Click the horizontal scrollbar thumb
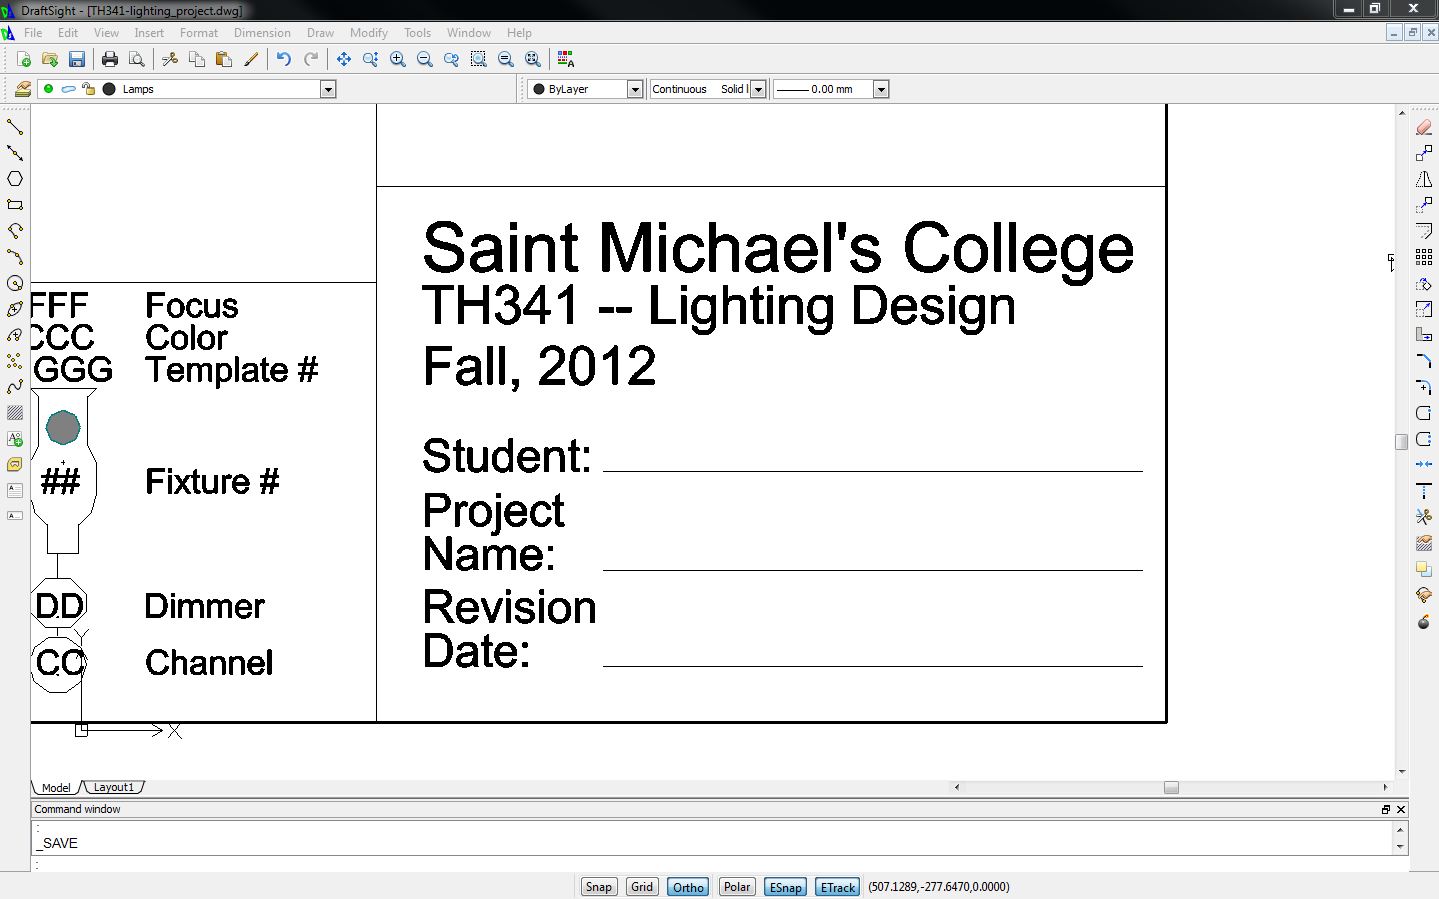Screen dimensions: 1439x899 point(1171,787)
